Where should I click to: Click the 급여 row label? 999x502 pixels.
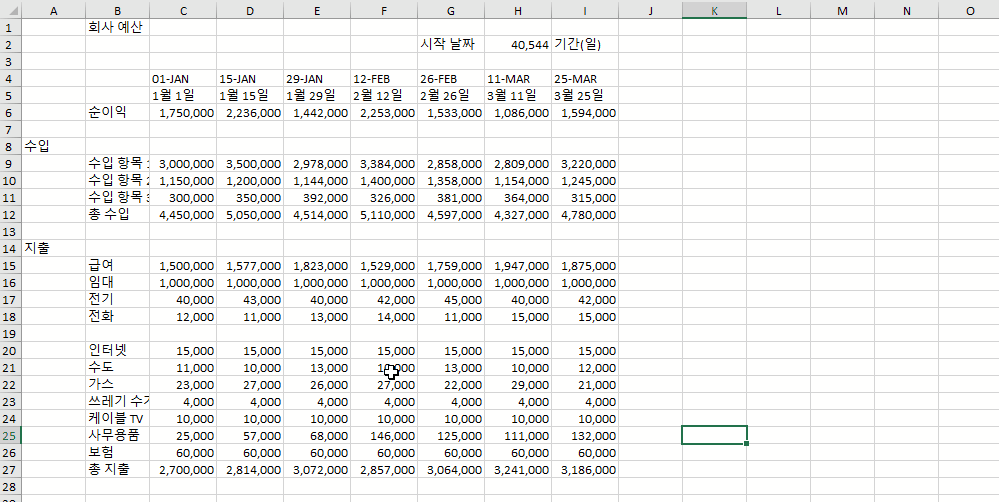pyautogui.click(x=118, y=266)
